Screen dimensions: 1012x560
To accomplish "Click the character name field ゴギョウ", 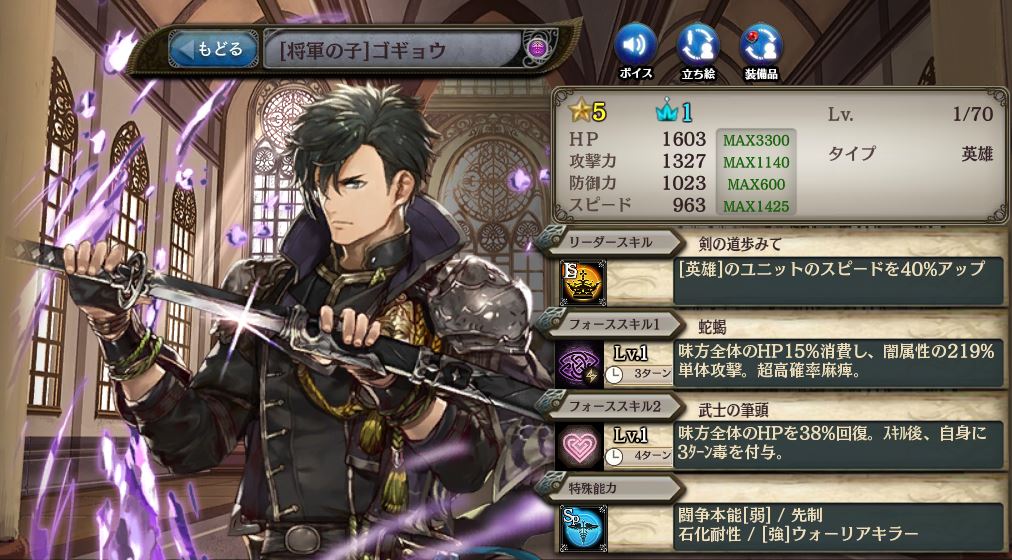I will tap(392, 49).
